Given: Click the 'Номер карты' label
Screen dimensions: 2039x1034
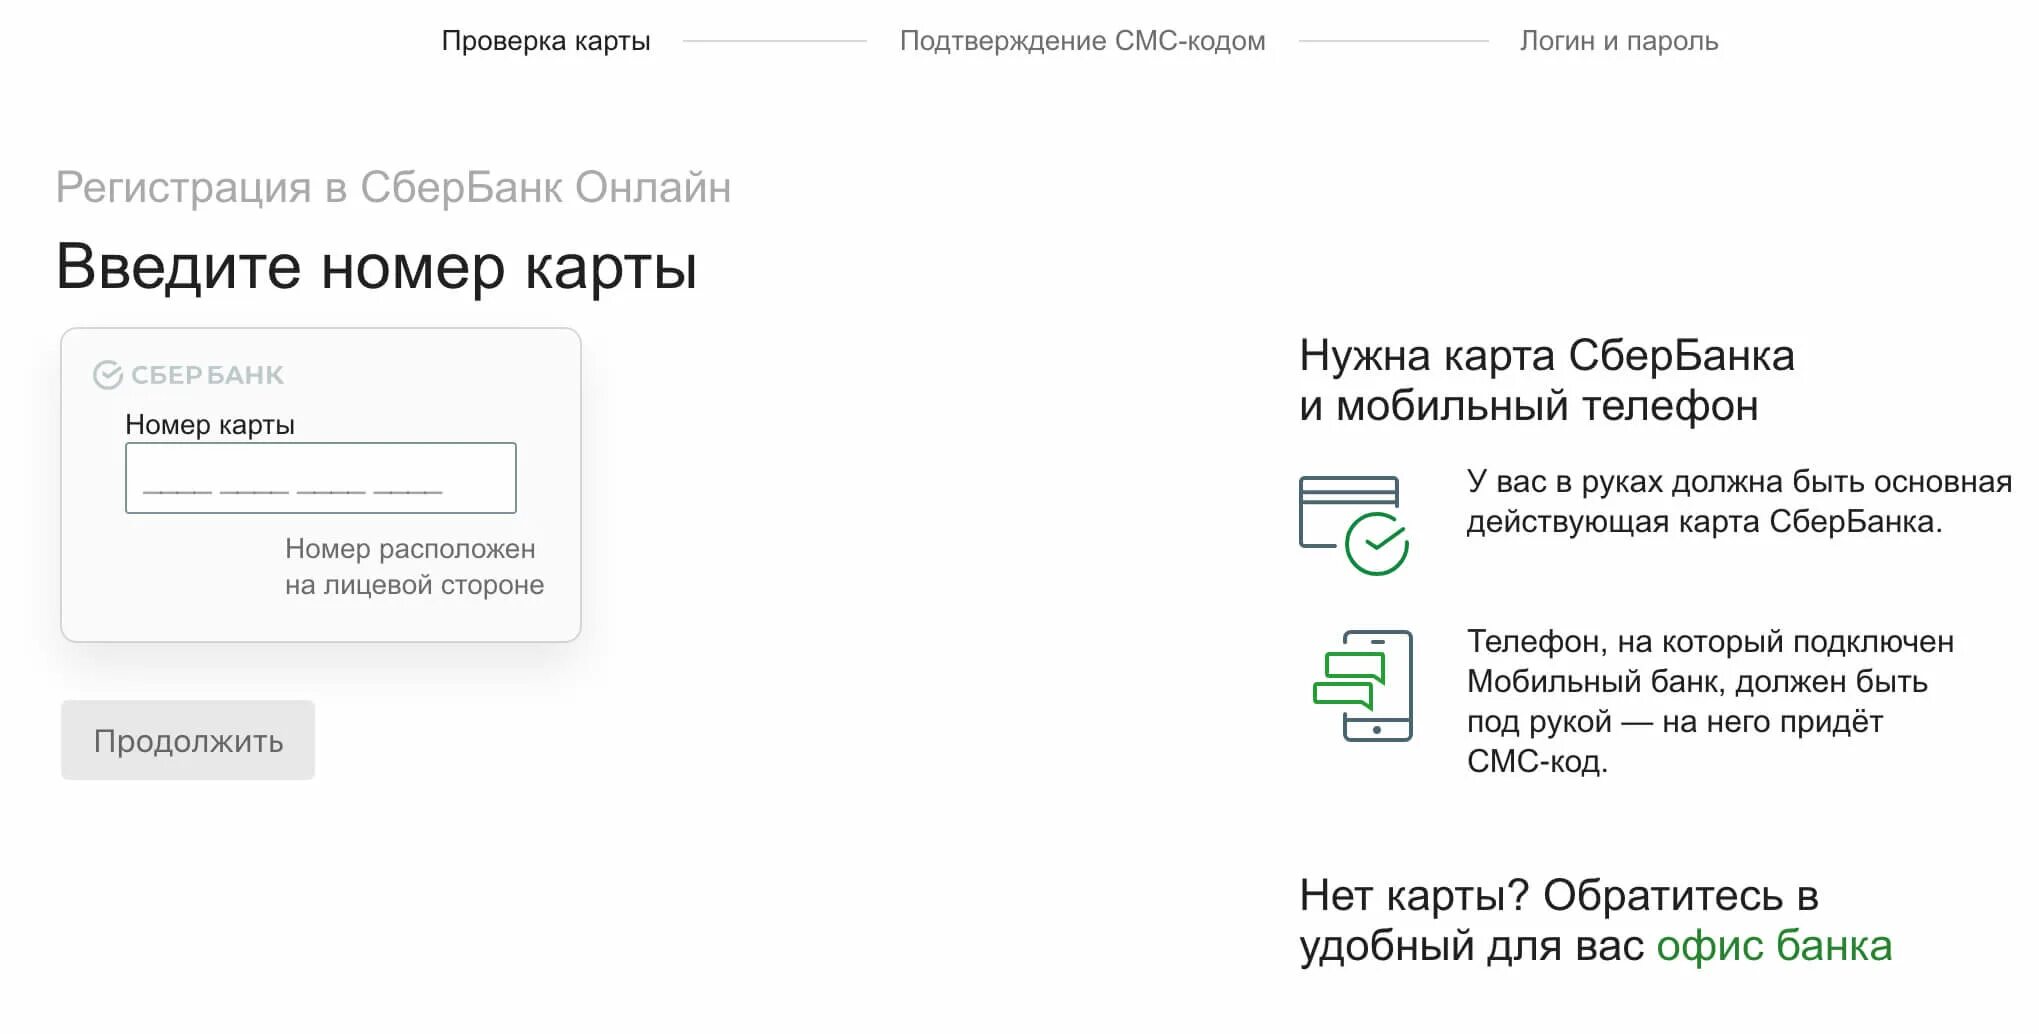Looking at the screenshot, I should [210, 425].
